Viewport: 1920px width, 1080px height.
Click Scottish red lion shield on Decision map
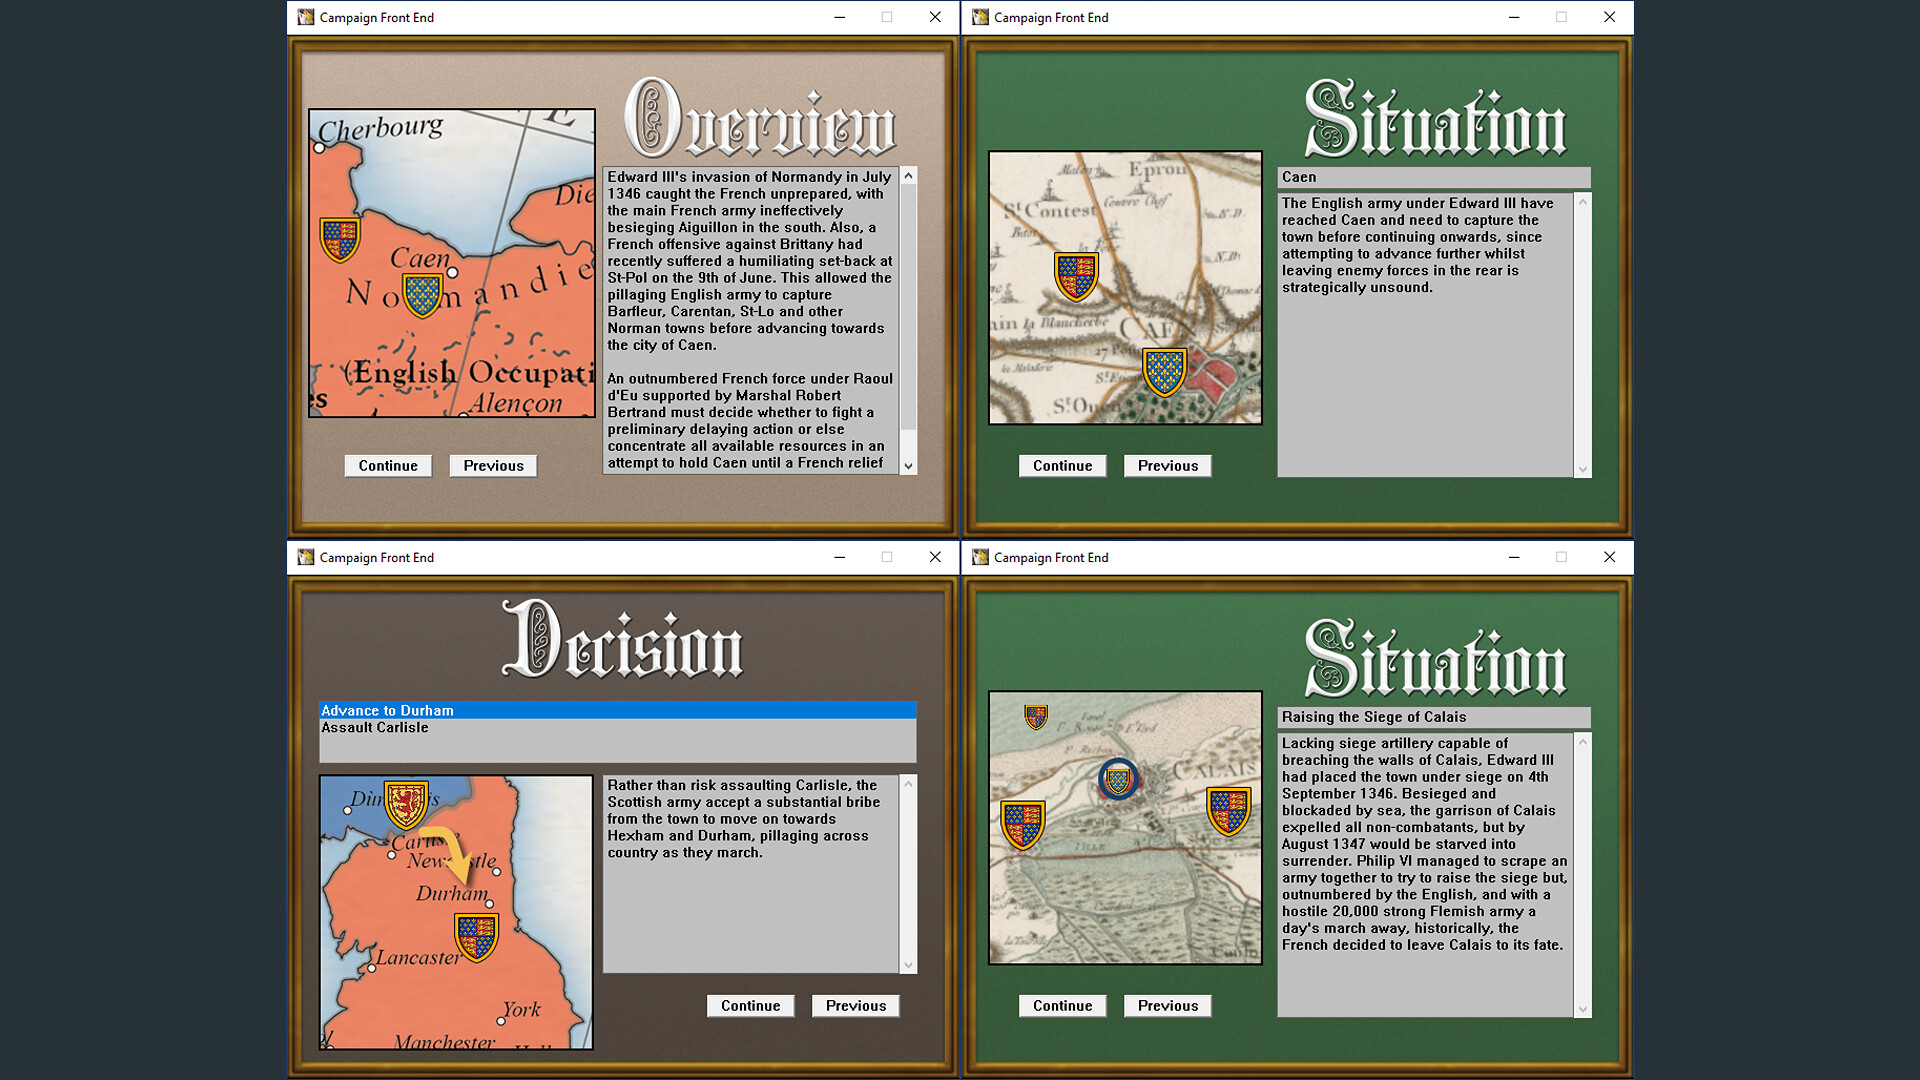[x=406, y=804]
